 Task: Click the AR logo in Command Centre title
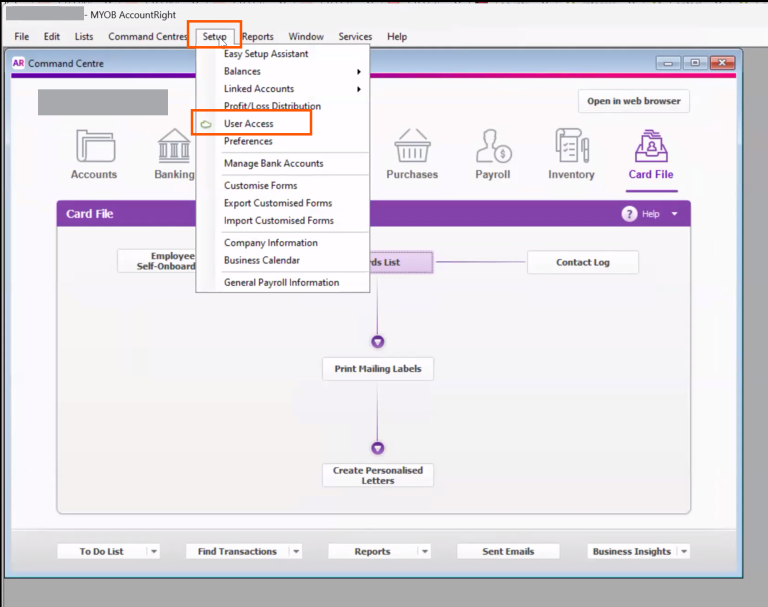tap(19, 63)
